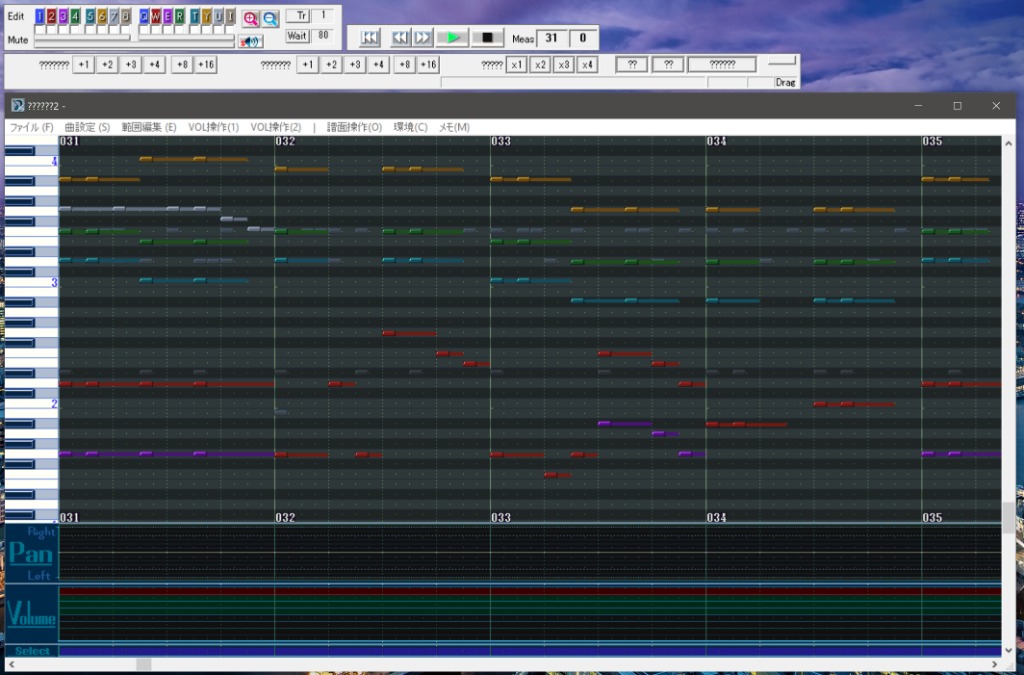Select melody track 8 edit button

point(126,16)
